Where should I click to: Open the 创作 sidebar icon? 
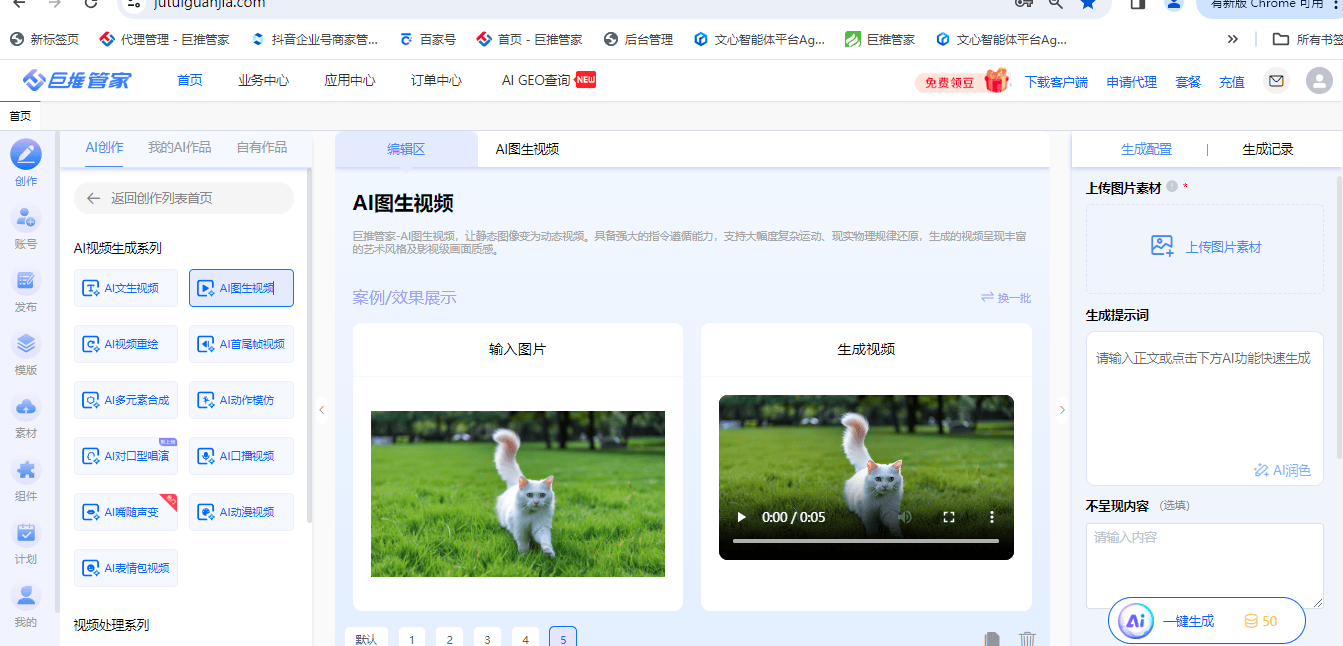pos(26,156)
